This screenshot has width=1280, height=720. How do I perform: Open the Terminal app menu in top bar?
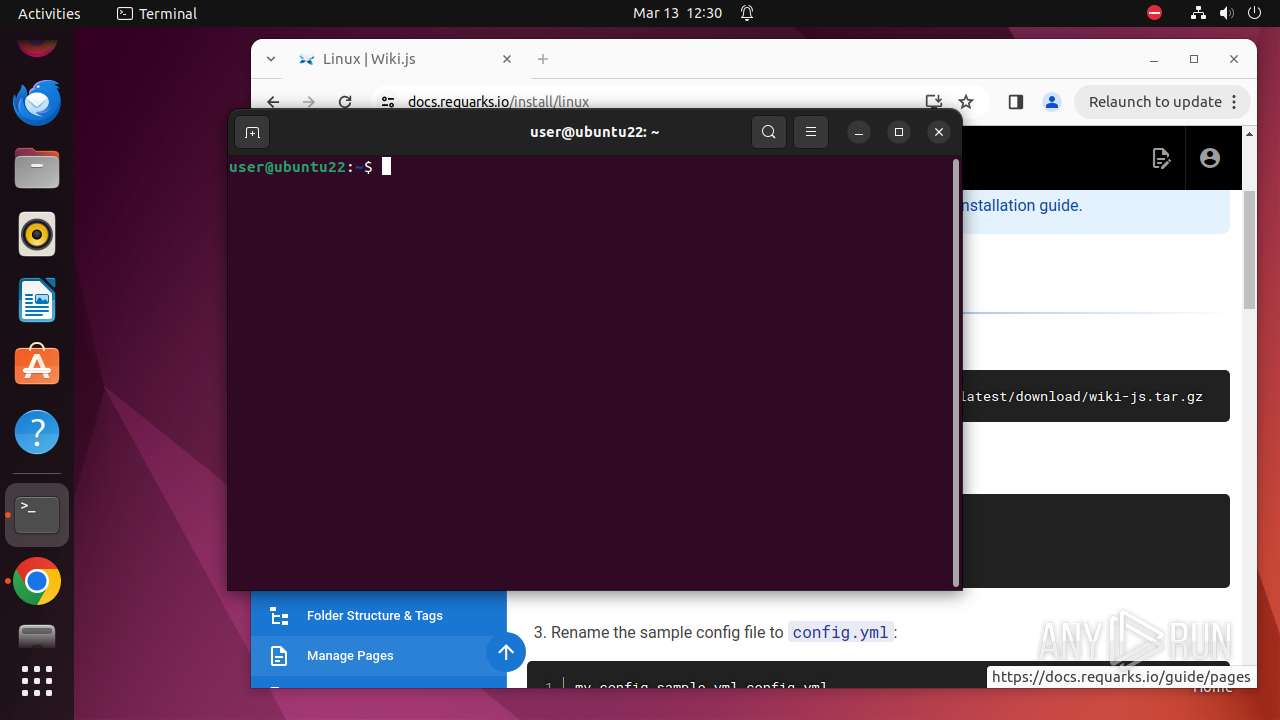point(157,14)
